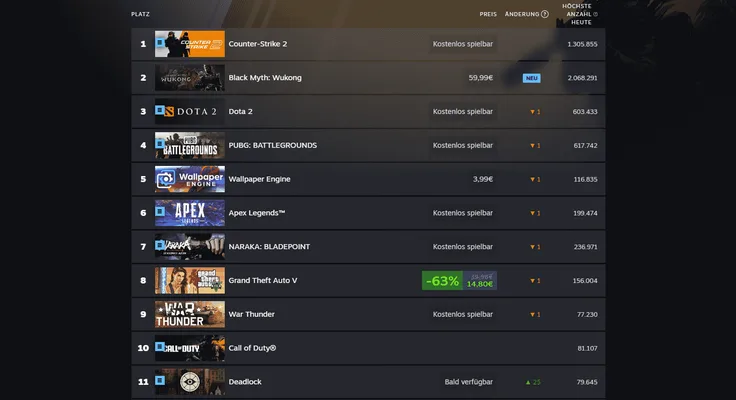The width and height of the screenshot is (736, 400).
Task: Click the peak count 81.107
Action: (x=587, y=348)
